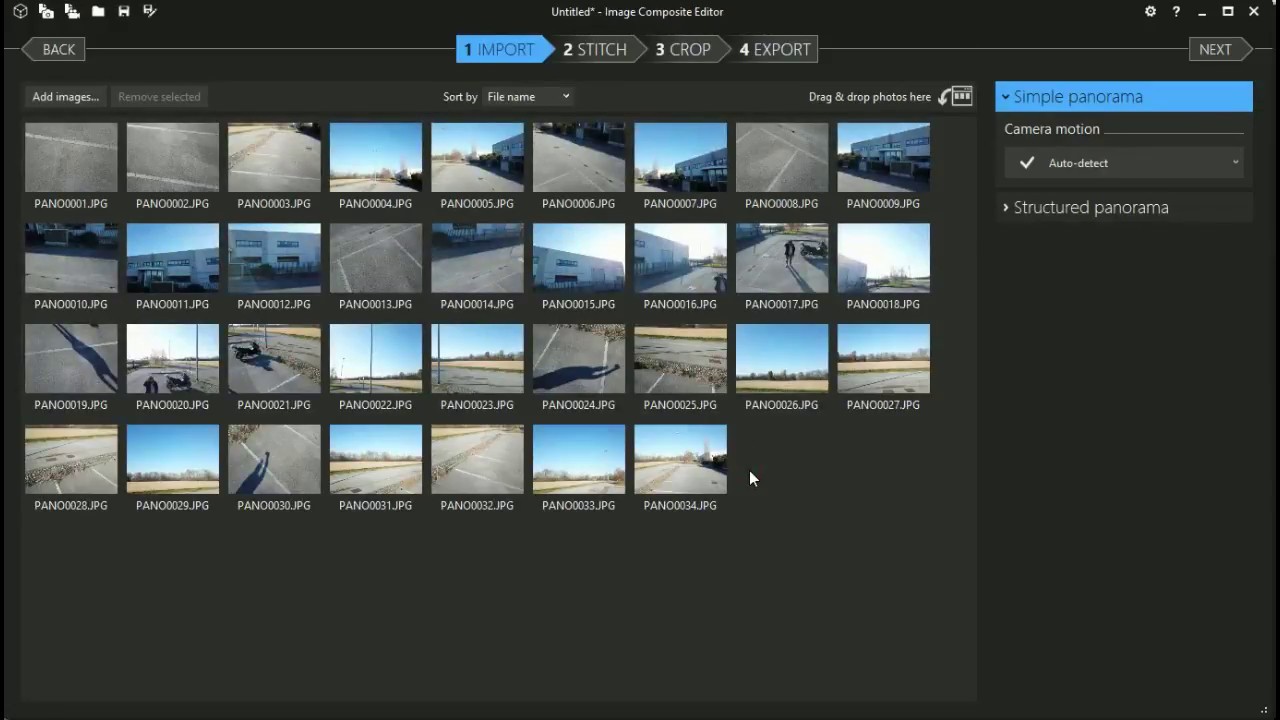The image size is (1280, 720).
Task: Click the drag and drop photos icon
Action: tap(955, 96)
